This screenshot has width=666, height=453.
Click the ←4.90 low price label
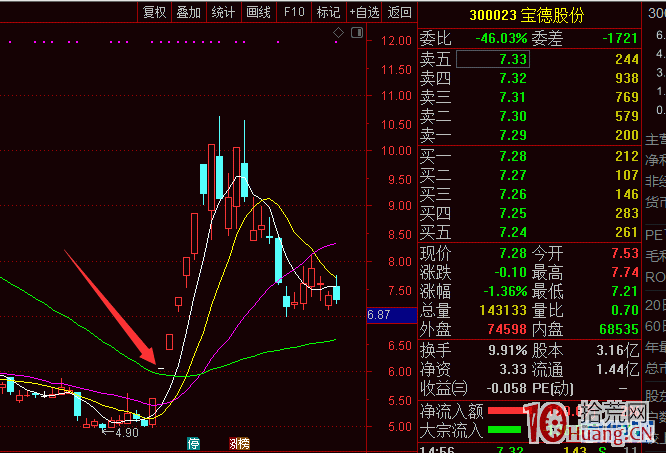[120, 433]
